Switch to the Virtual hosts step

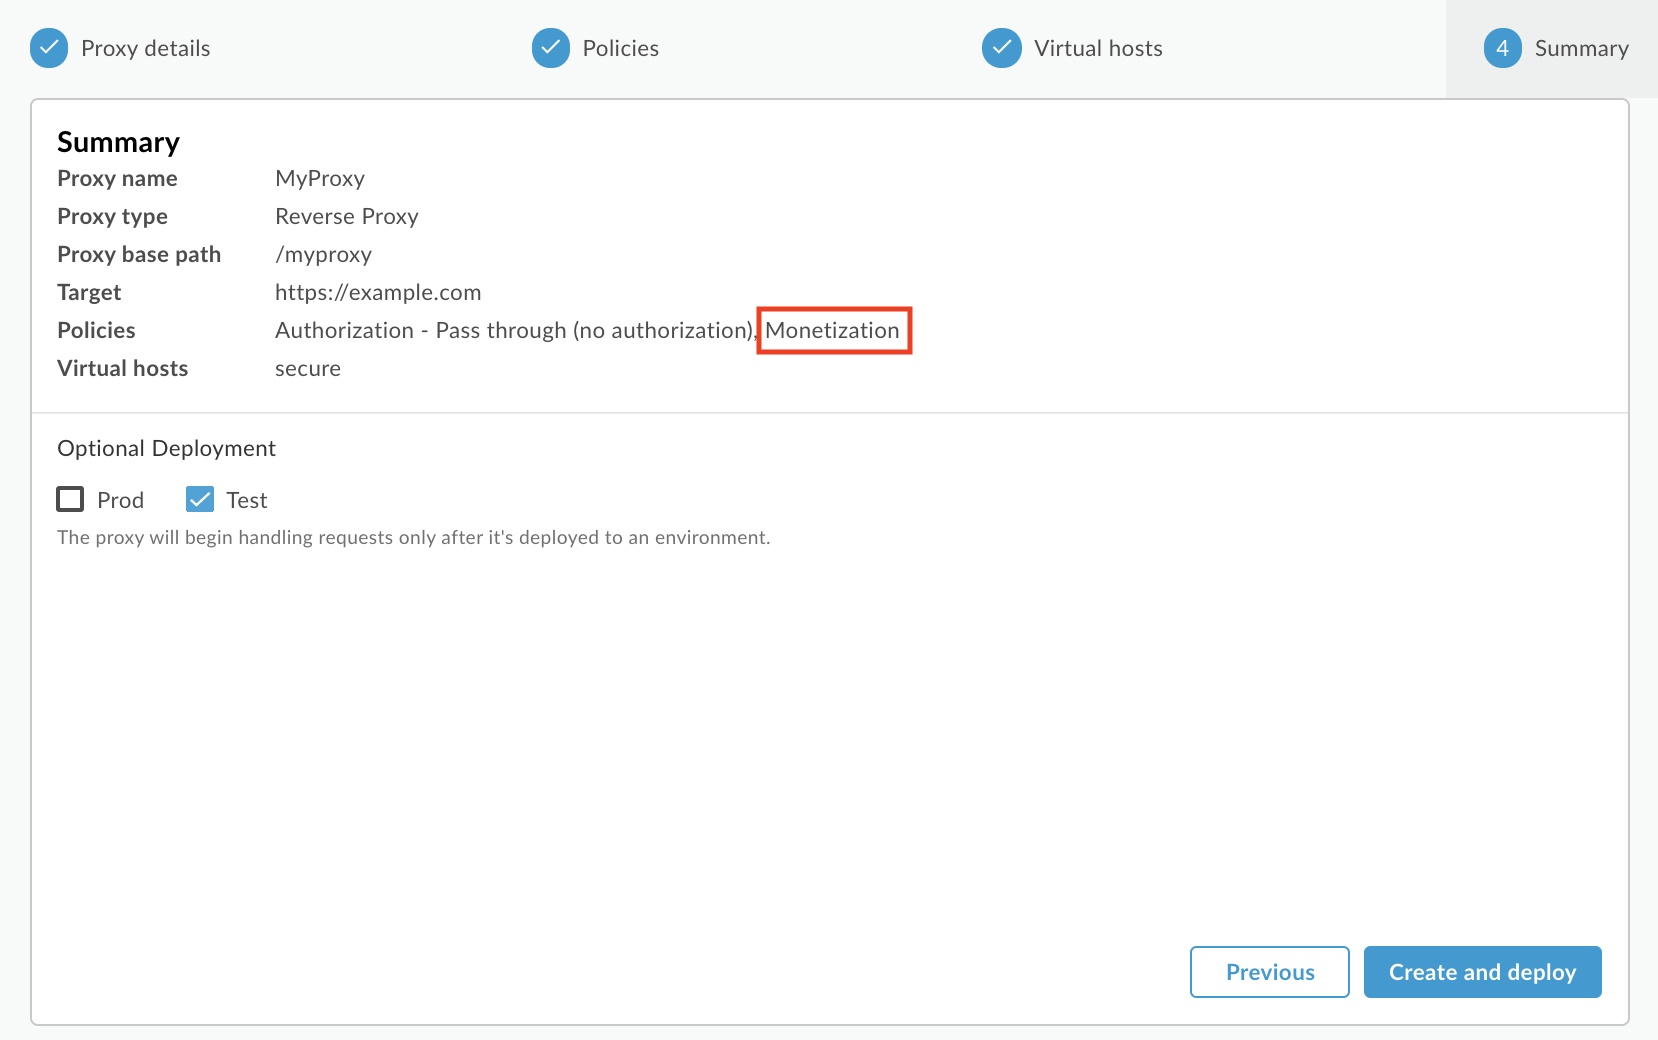[1098, 48]
